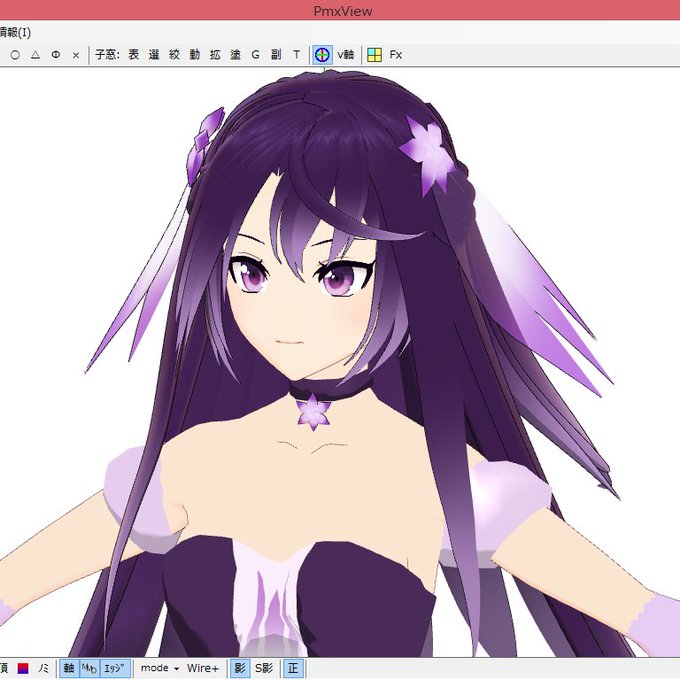
Task: Open the 塗 sub-window
Action: point(235,55)
